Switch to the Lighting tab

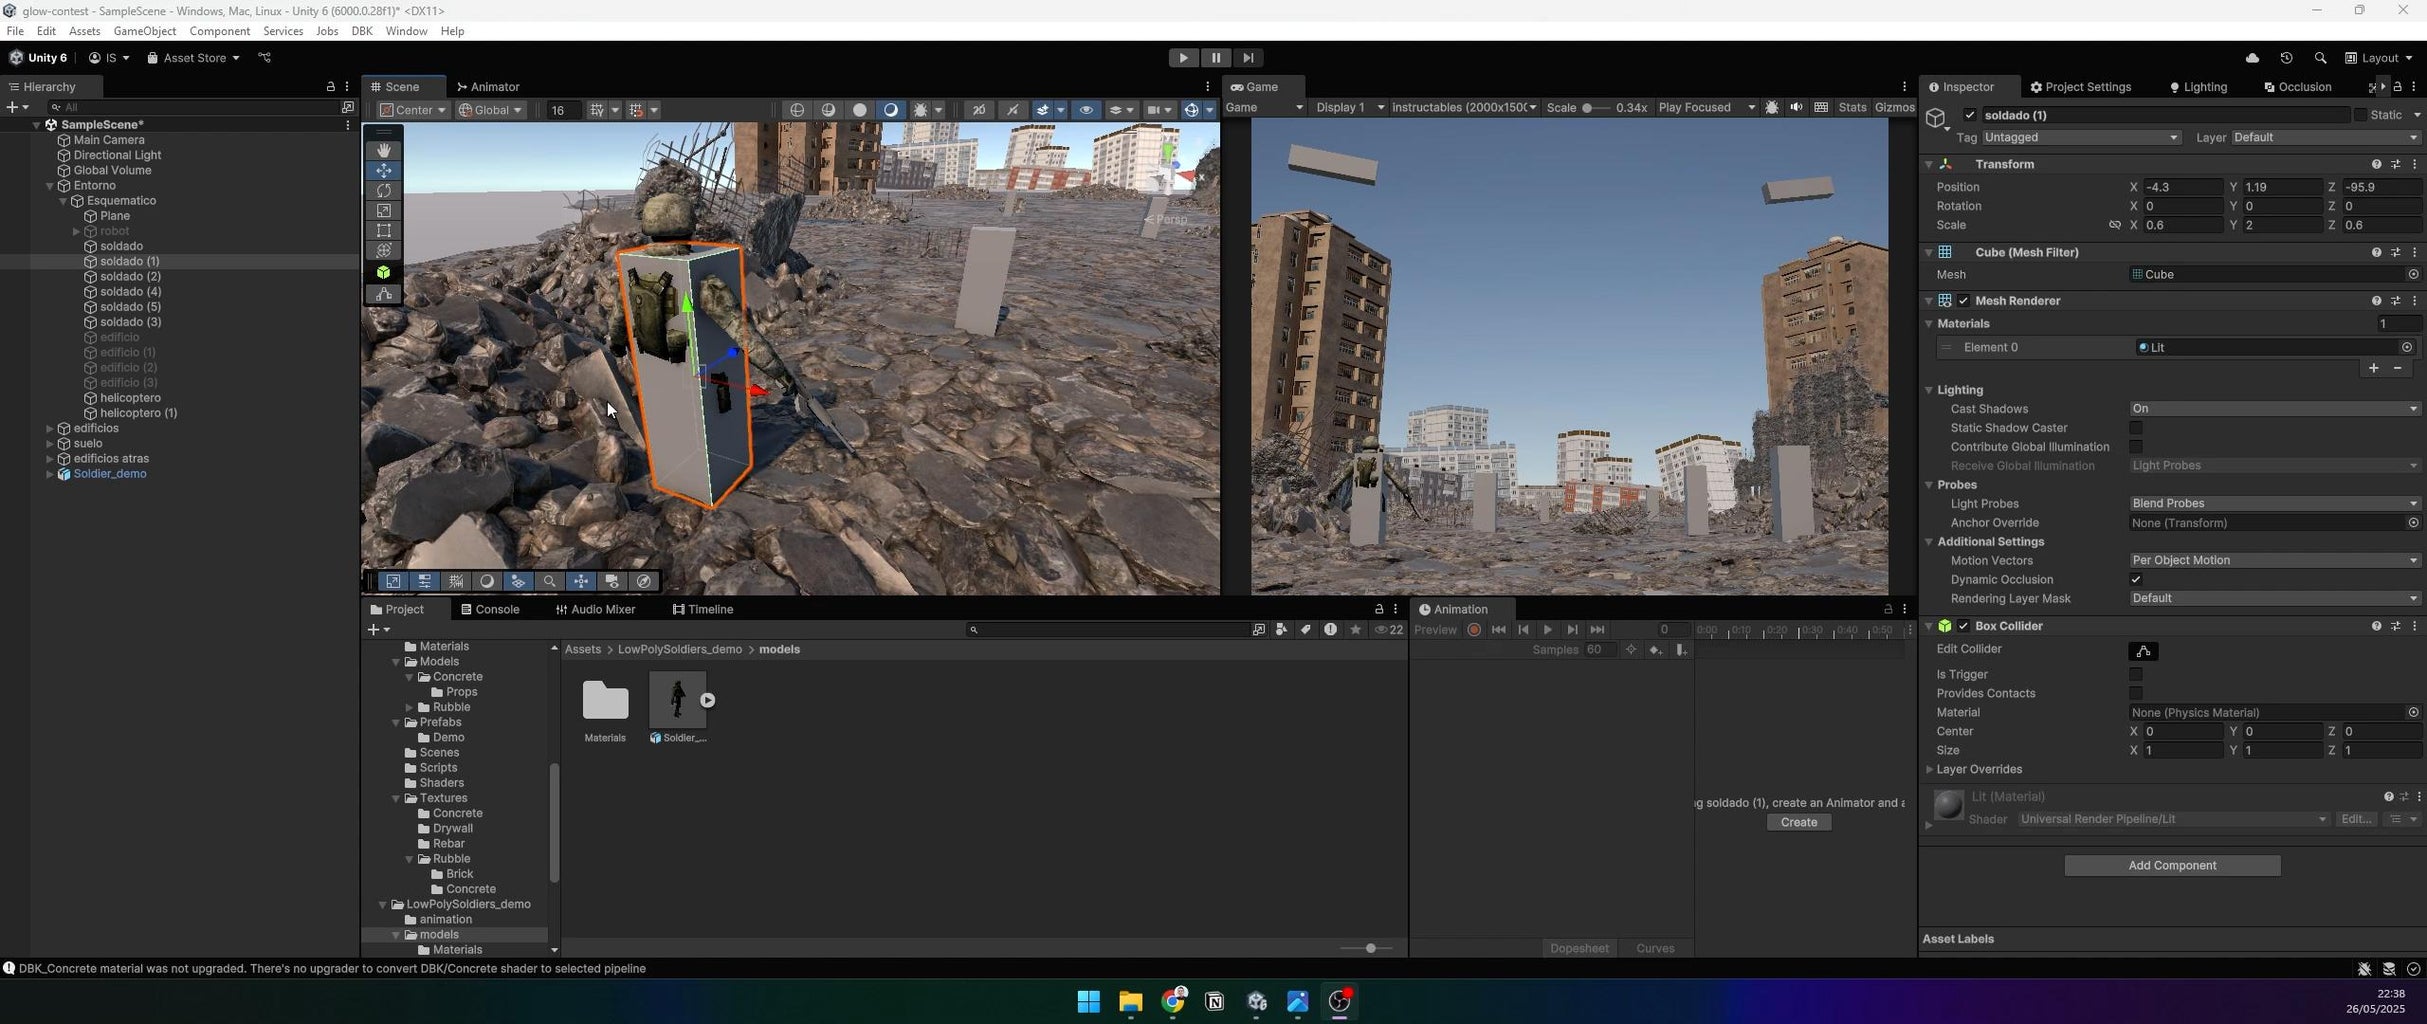coord(2198,87)
